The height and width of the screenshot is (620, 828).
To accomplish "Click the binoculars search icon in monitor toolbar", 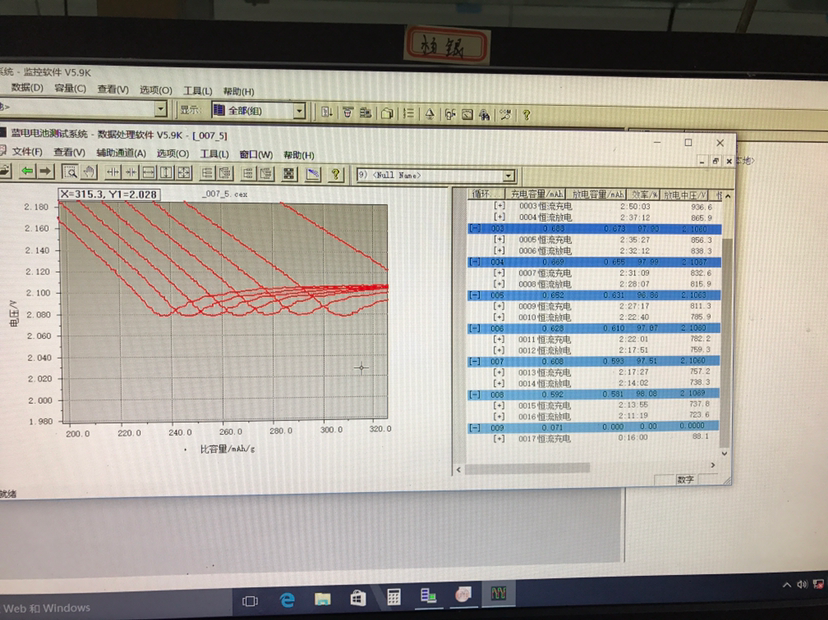I will pos(484,114).
